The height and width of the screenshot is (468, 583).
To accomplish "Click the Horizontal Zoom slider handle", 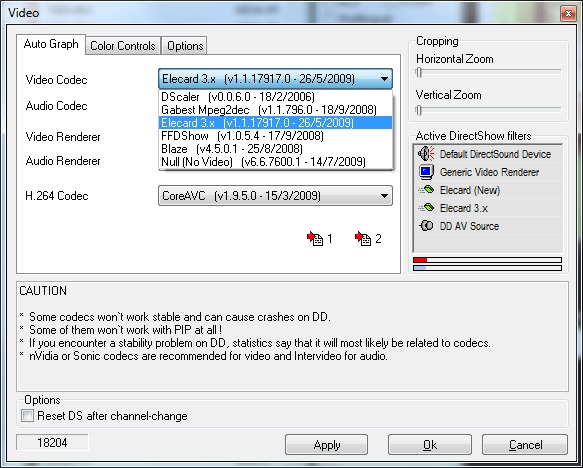I will pos(419,72).
